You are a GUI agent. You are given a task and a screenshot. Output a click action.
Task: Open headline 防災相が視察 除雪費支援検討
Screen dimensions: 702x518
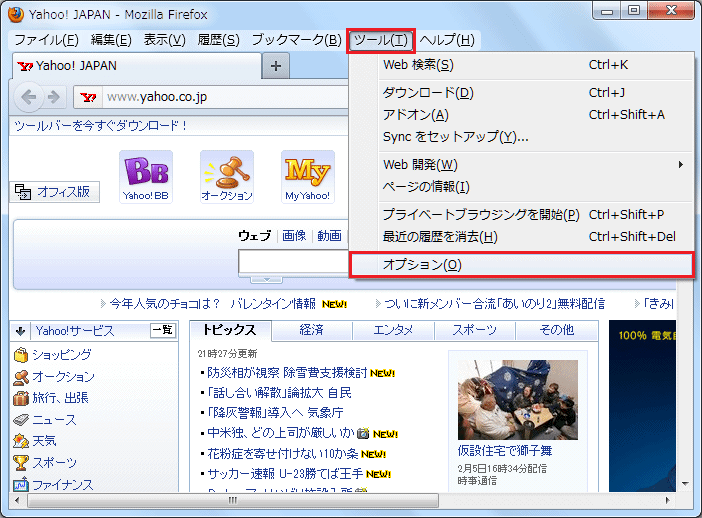click(x=287, y=372)
